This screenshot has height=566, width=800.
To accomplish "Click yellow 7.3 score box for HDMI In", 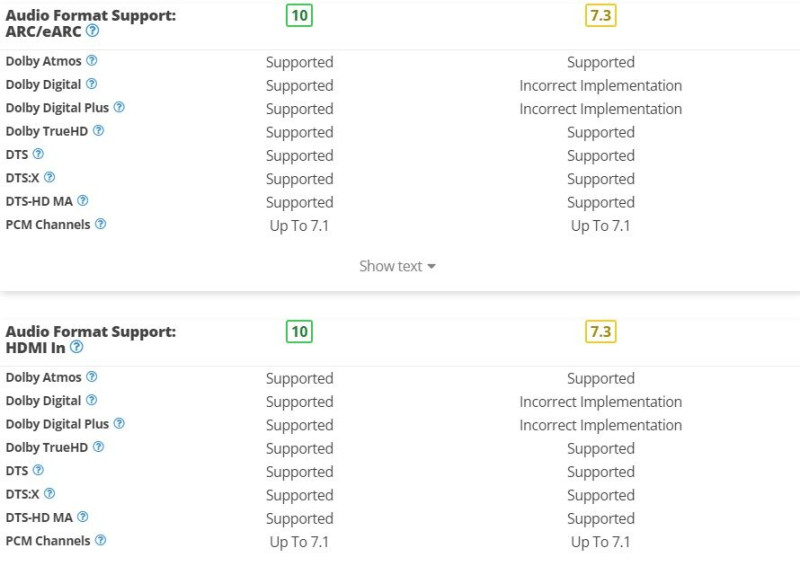I will point(601,332).
